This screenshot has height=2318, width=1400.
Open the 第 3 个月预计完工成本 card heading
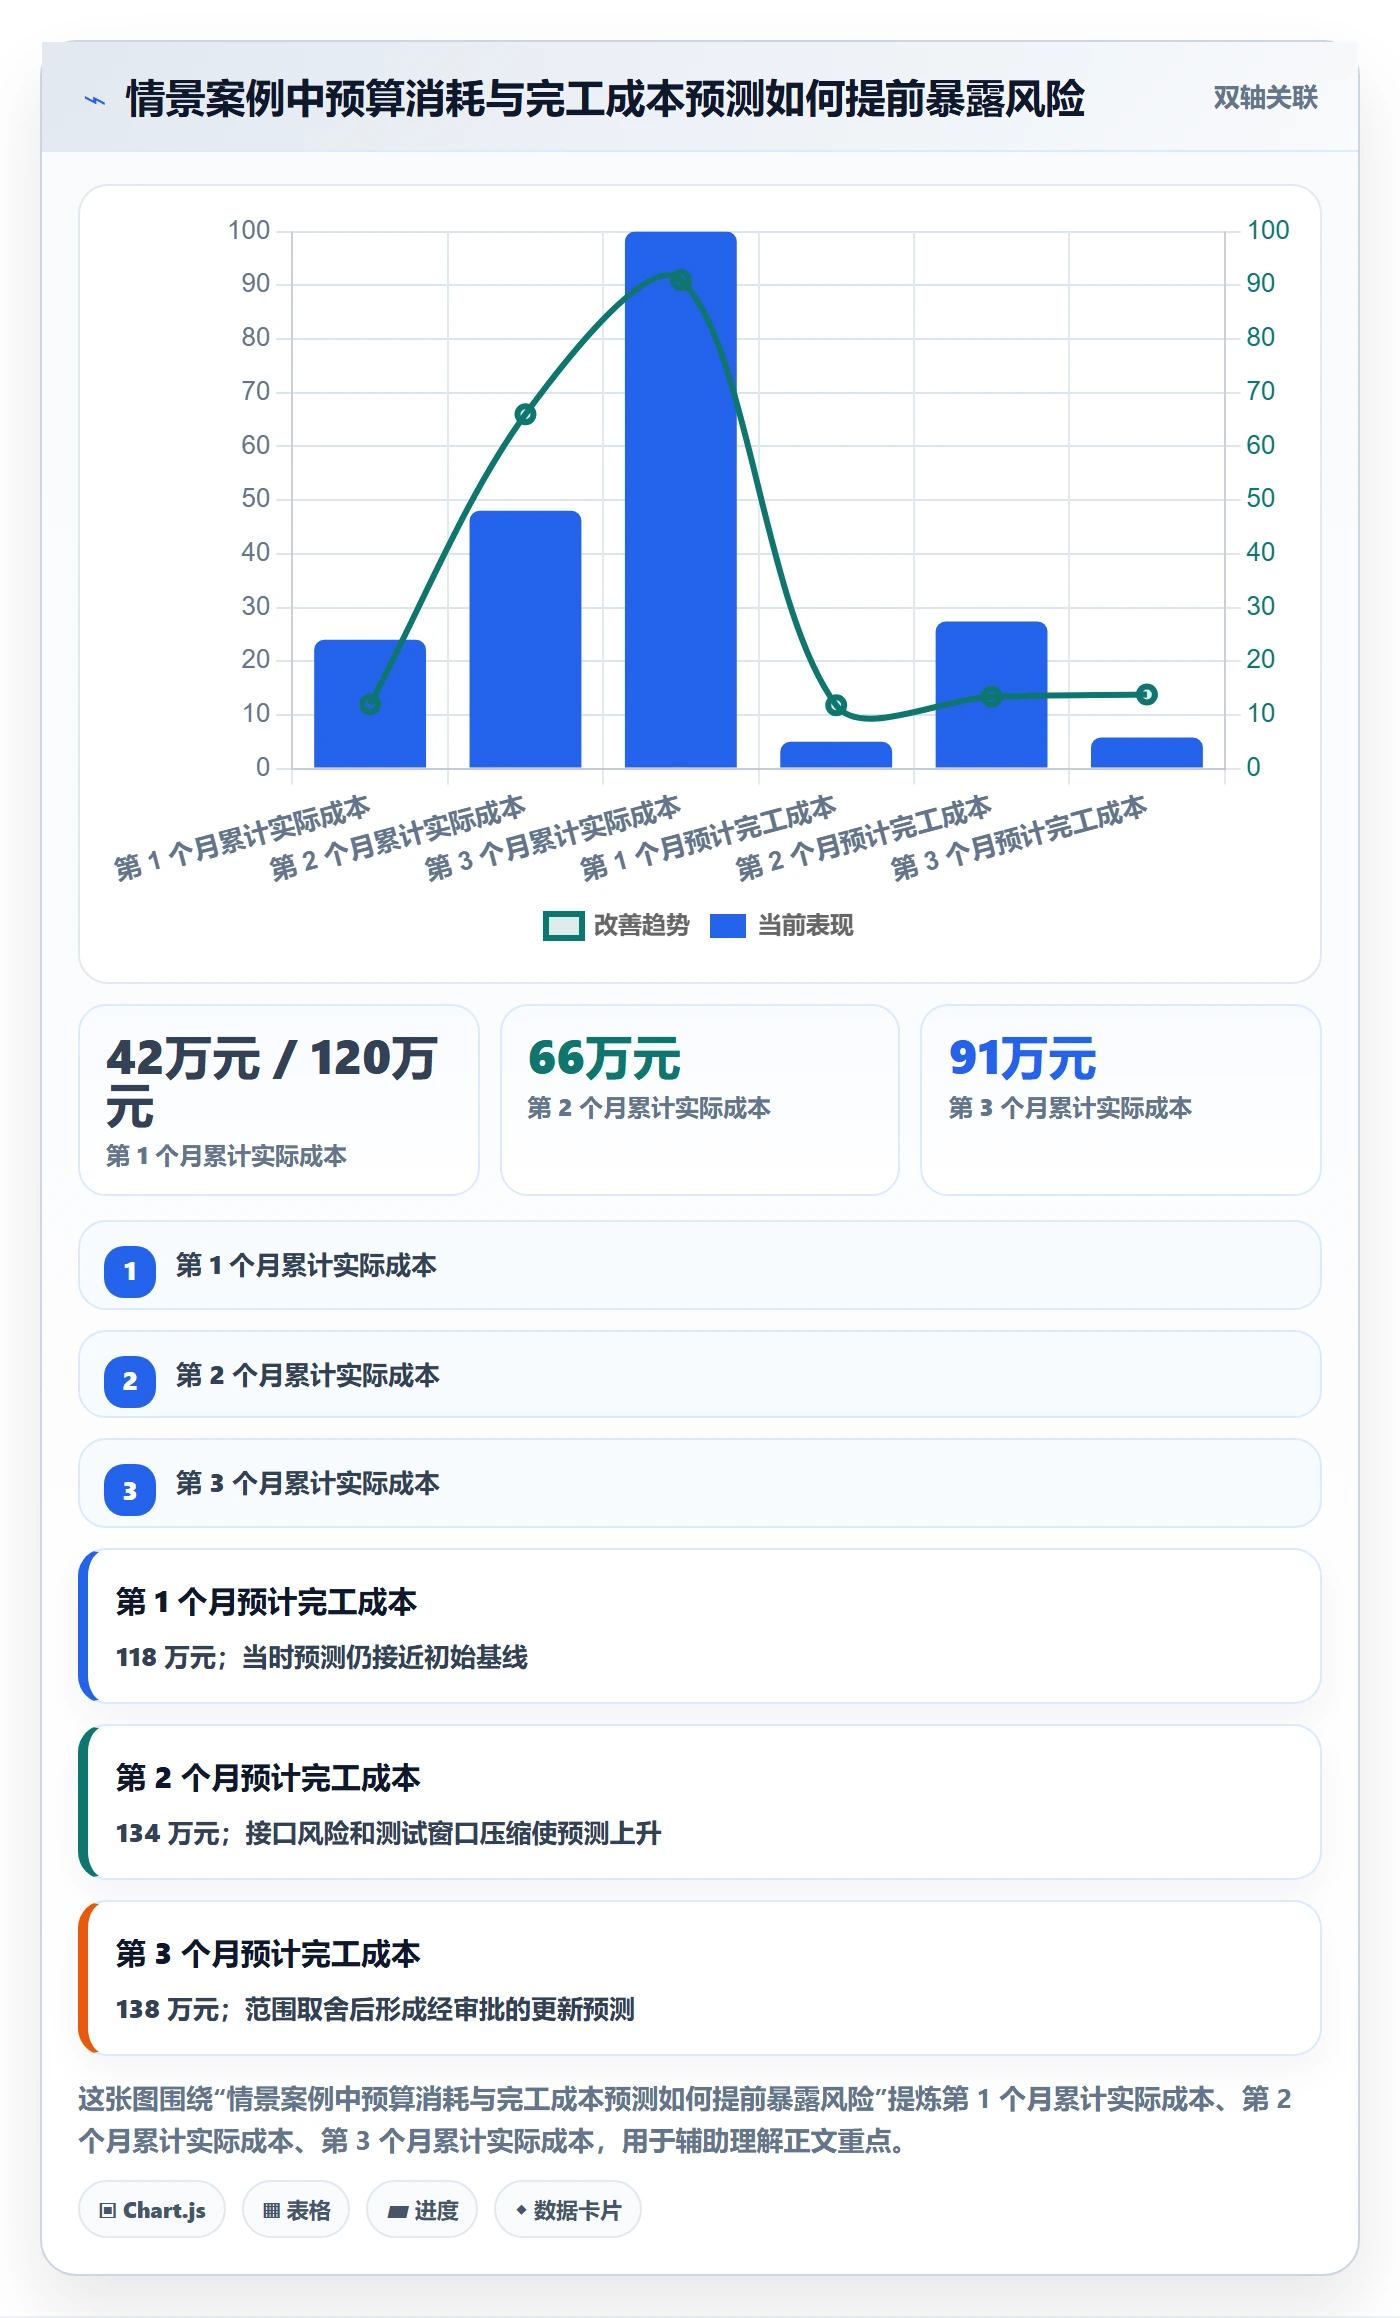pyautogui.click(x=268, y=1954)
